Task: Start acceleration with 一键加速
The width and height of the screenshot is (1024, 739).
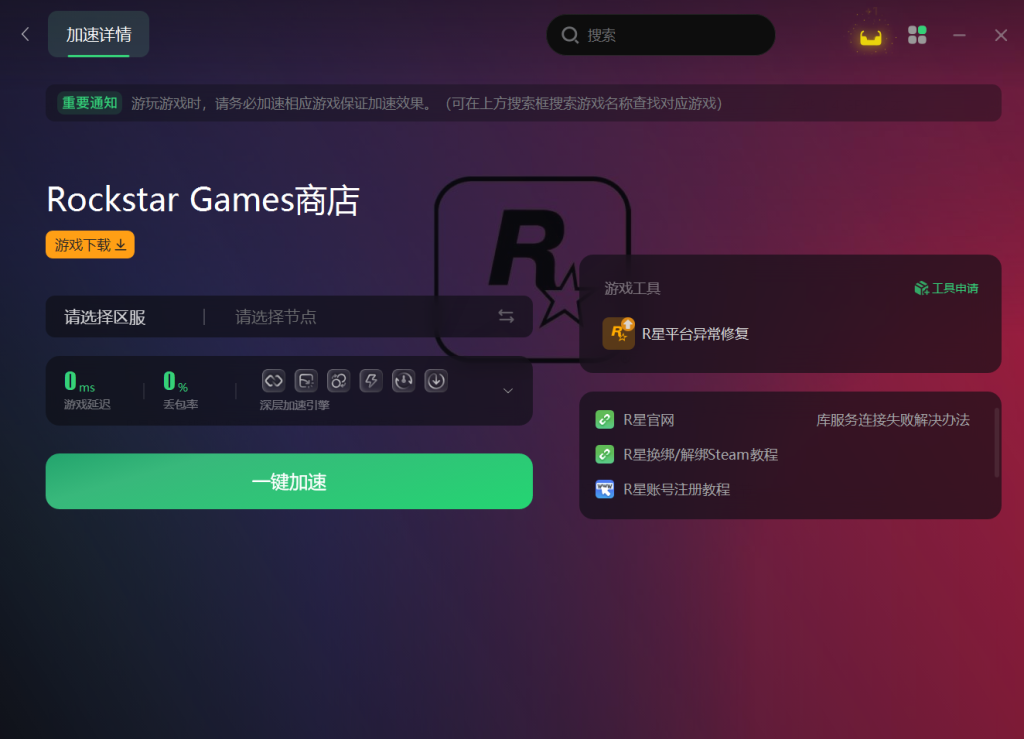Action: [289, 481]
